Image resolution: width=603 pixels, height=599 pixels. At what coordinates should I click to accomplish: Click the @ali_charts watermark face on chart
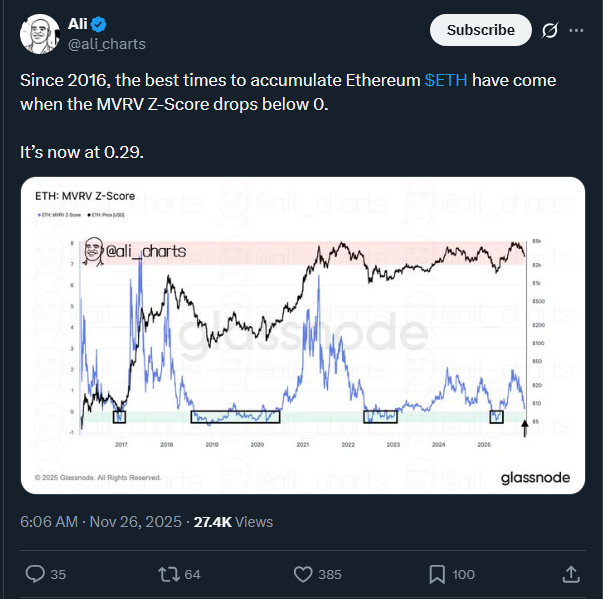pos(95,252)
